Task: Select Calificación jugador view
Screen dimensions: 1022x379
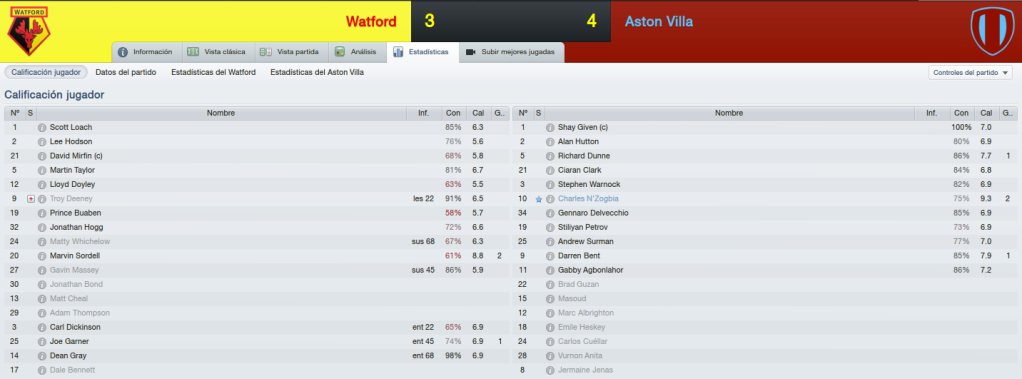Action: coord(46,72)
